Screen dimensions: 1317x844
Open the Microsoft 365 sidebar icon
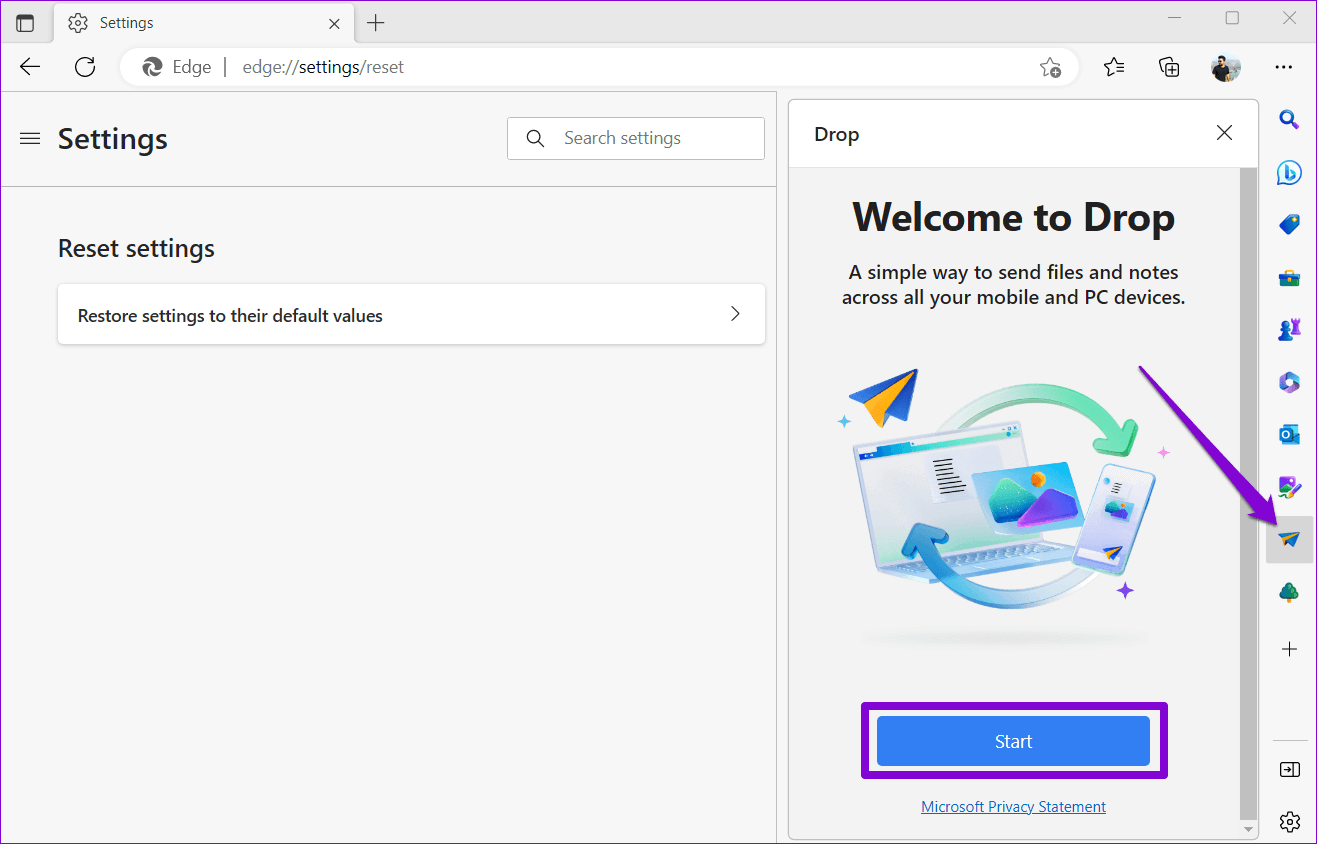coord(1289,382)
